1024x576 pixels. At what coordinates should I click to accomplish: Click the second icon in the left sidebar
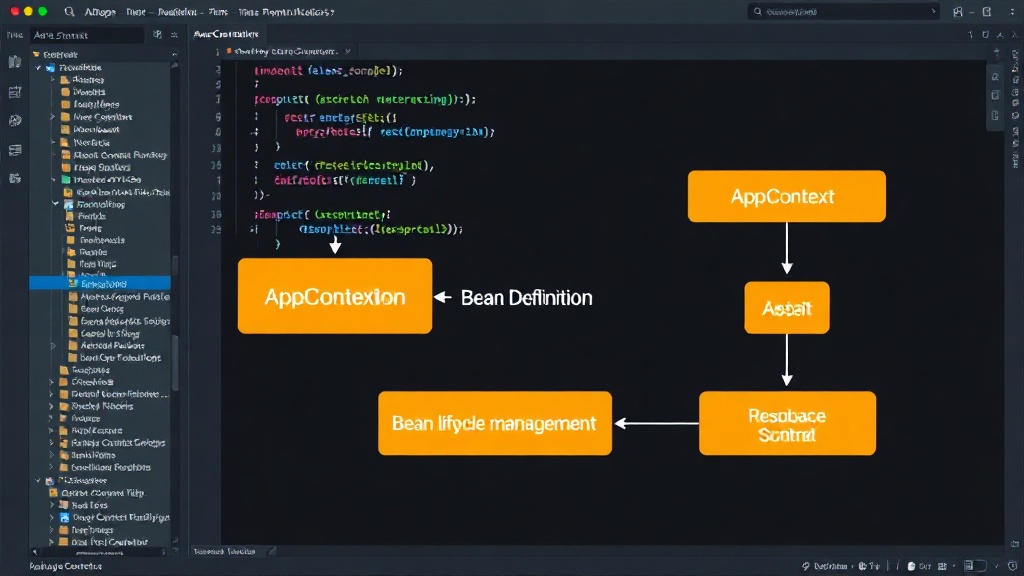click(x=15, y=91)
